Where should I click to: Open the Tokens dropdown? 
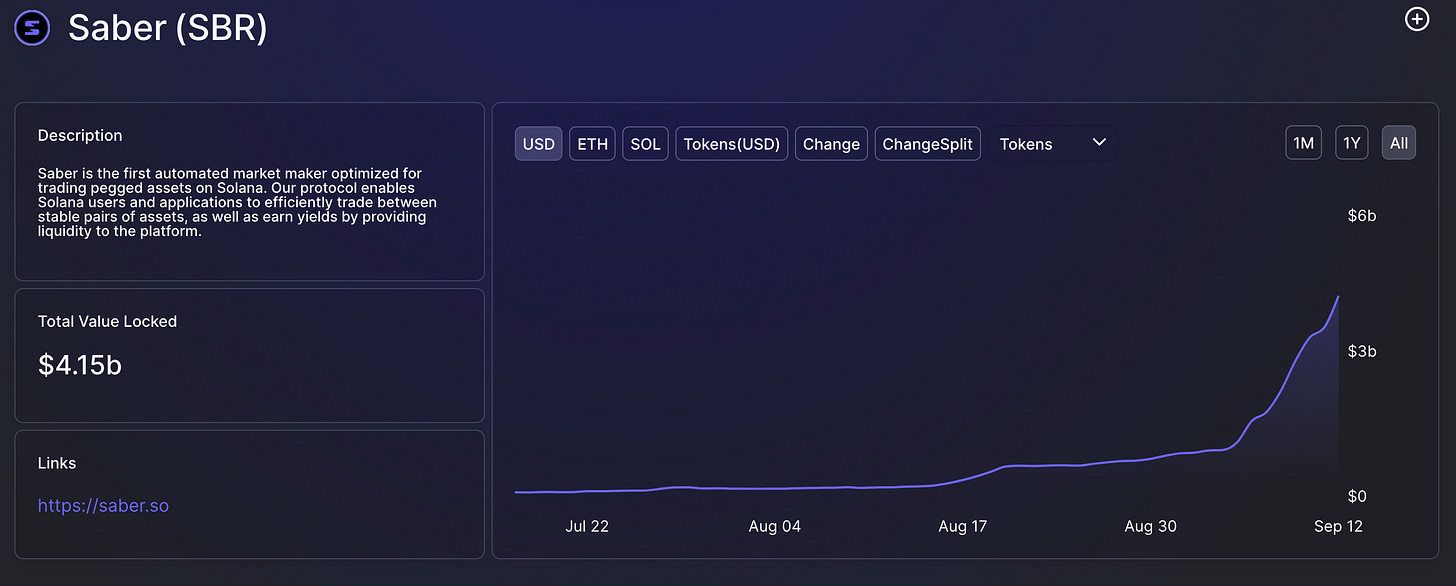[1053, 144]
